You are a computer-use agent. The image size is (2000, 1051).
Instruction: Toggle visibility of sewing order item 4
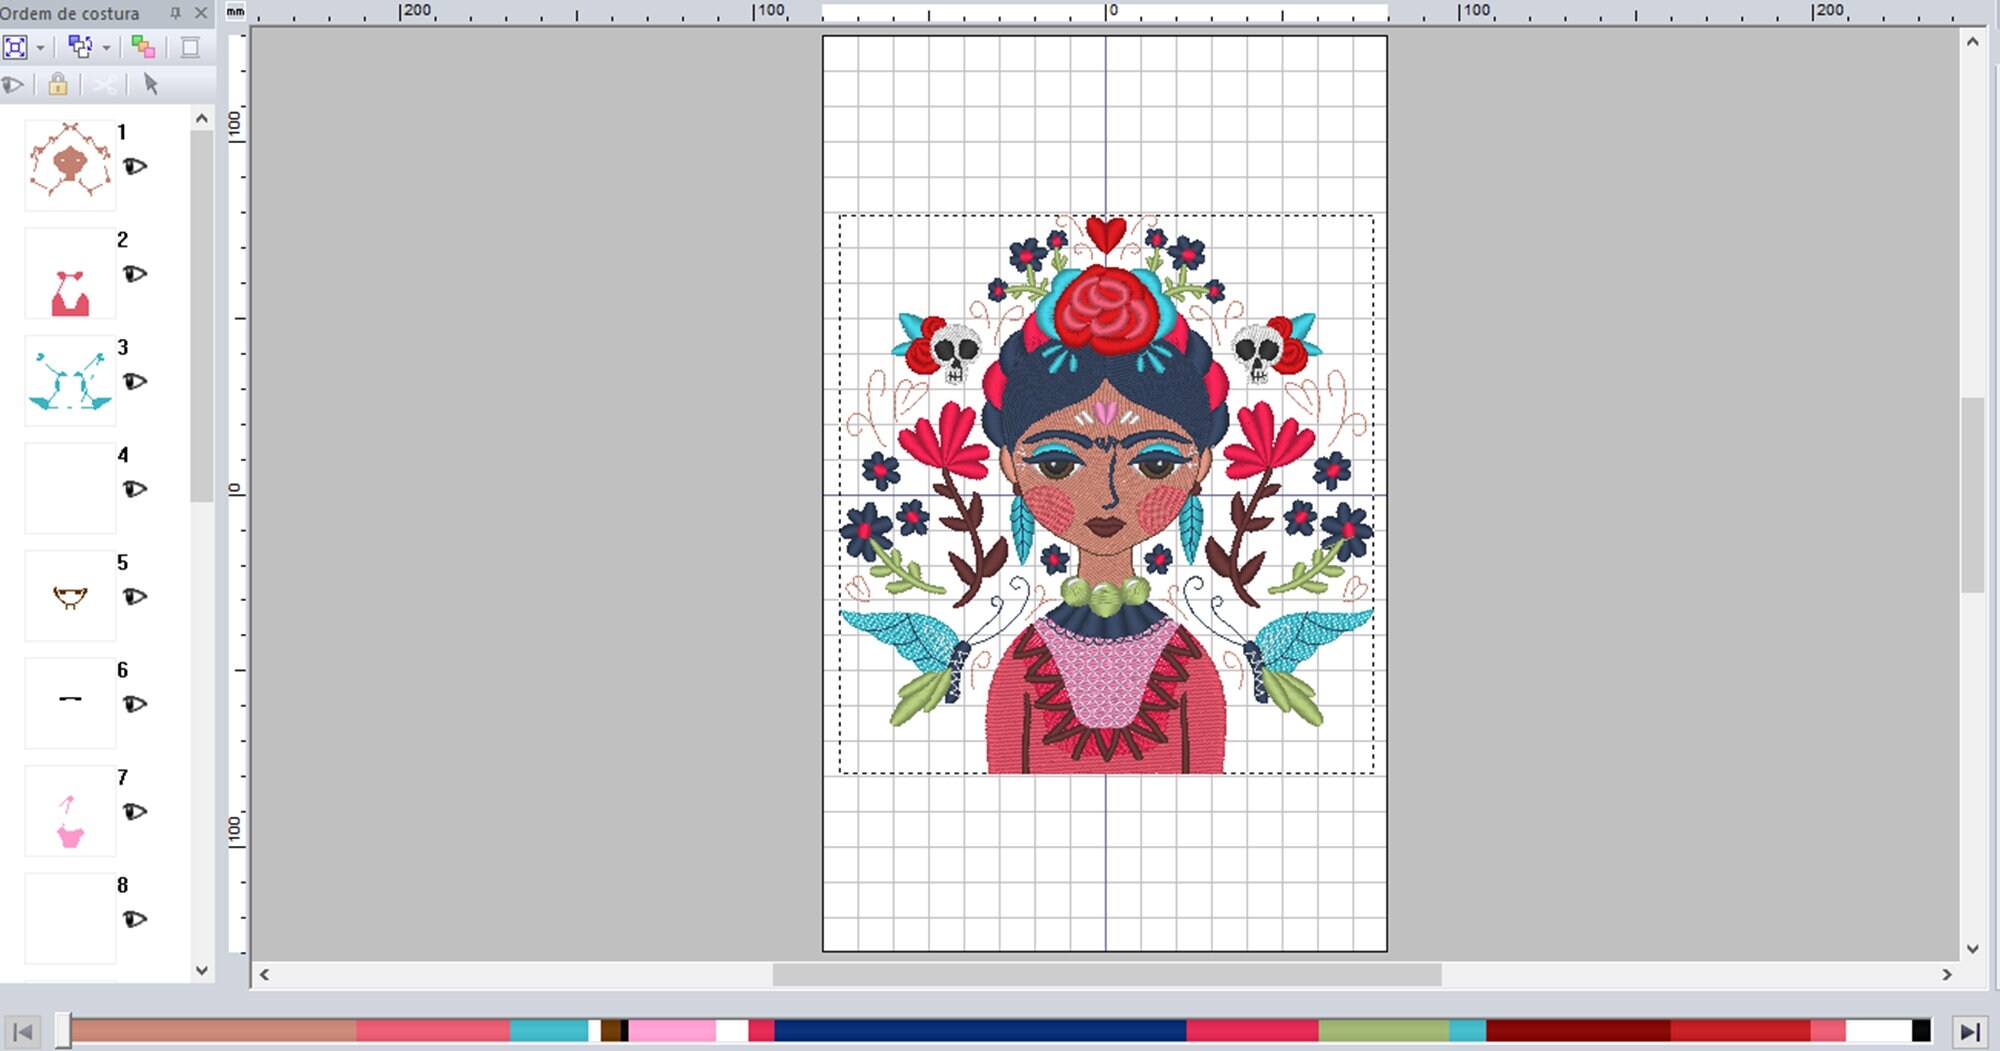coord(135,489)
